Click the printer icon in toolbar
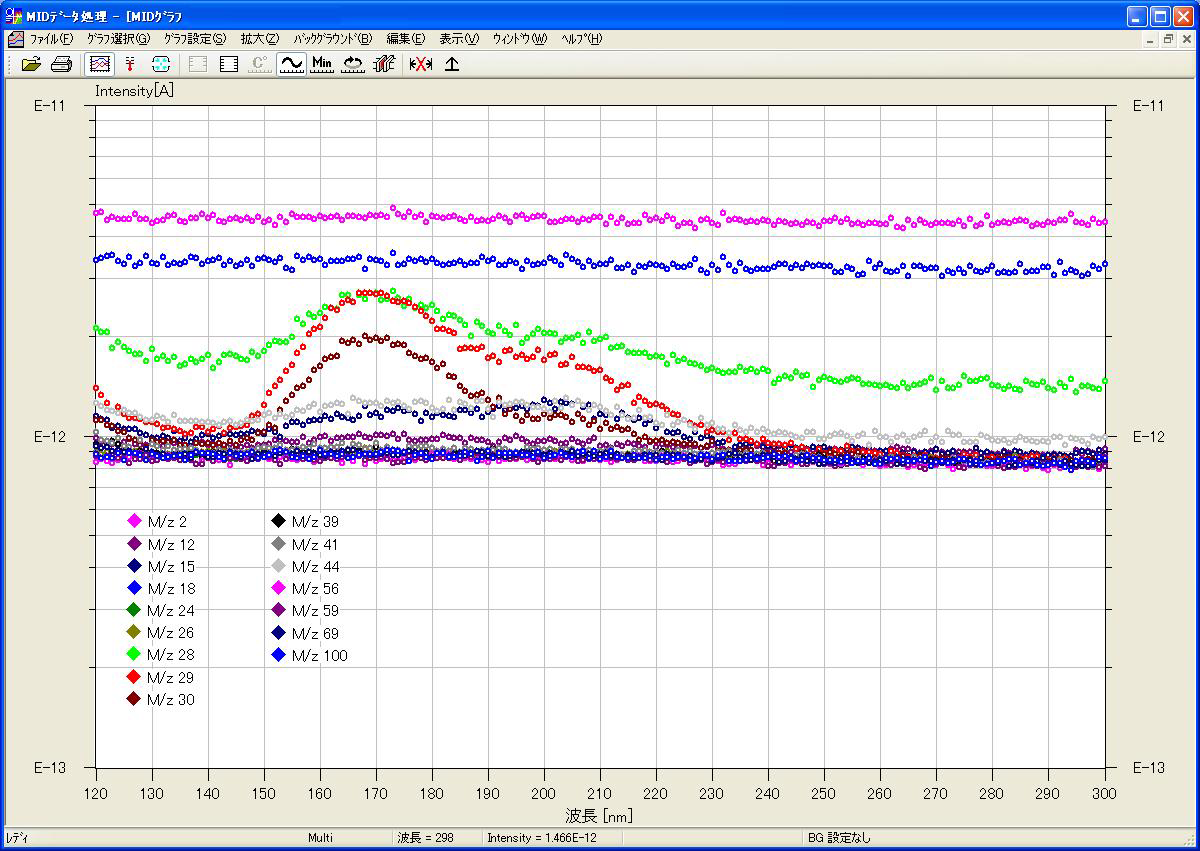This screenshot has width=1200, height=851. point(61,64)
